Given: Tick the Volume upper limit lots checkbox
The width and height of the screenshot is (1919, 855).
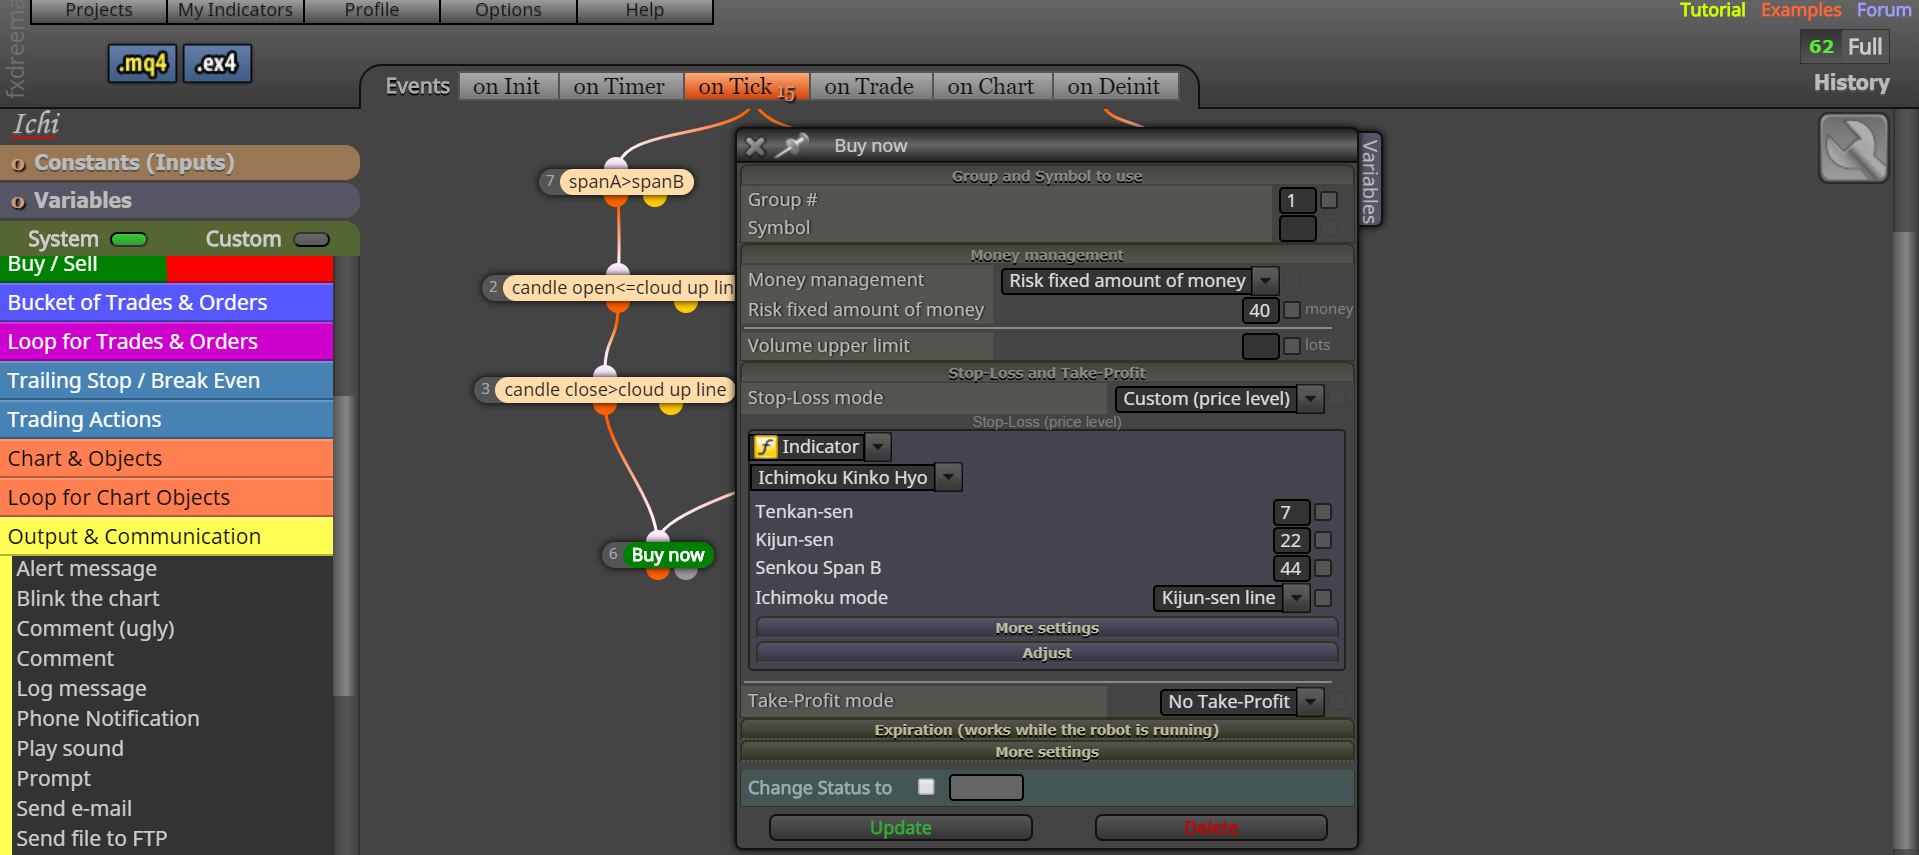Looking at the screenshot, I should [1292, 346].
